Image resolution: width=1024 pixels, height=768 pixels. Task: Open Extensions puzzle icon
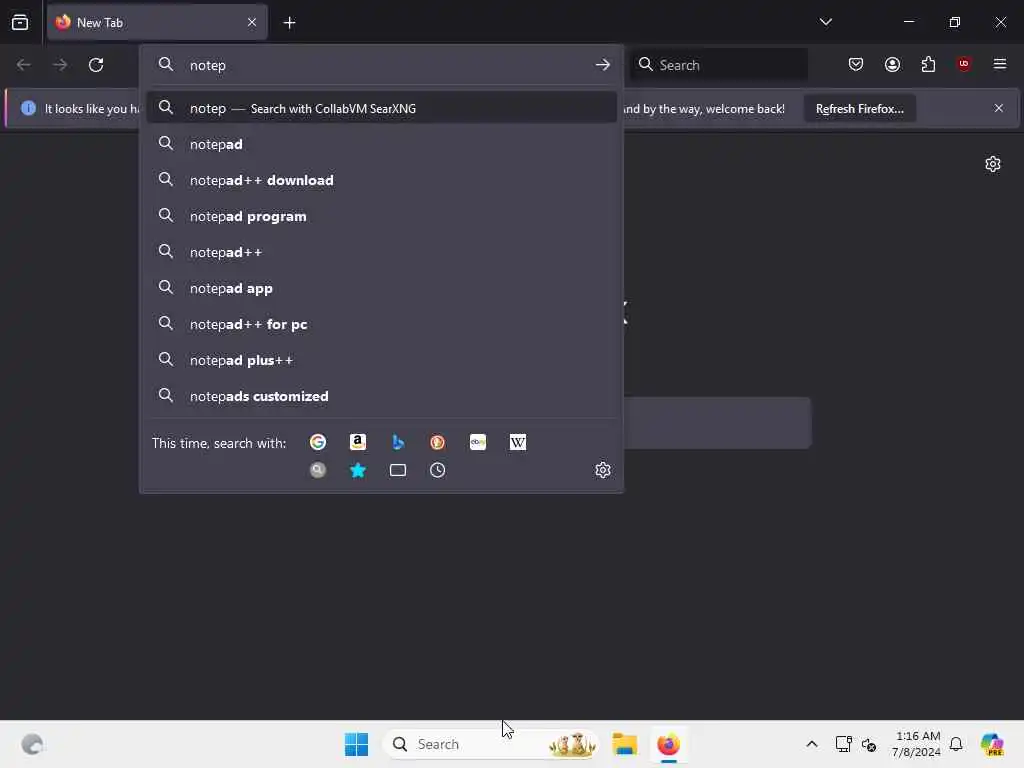928,64
